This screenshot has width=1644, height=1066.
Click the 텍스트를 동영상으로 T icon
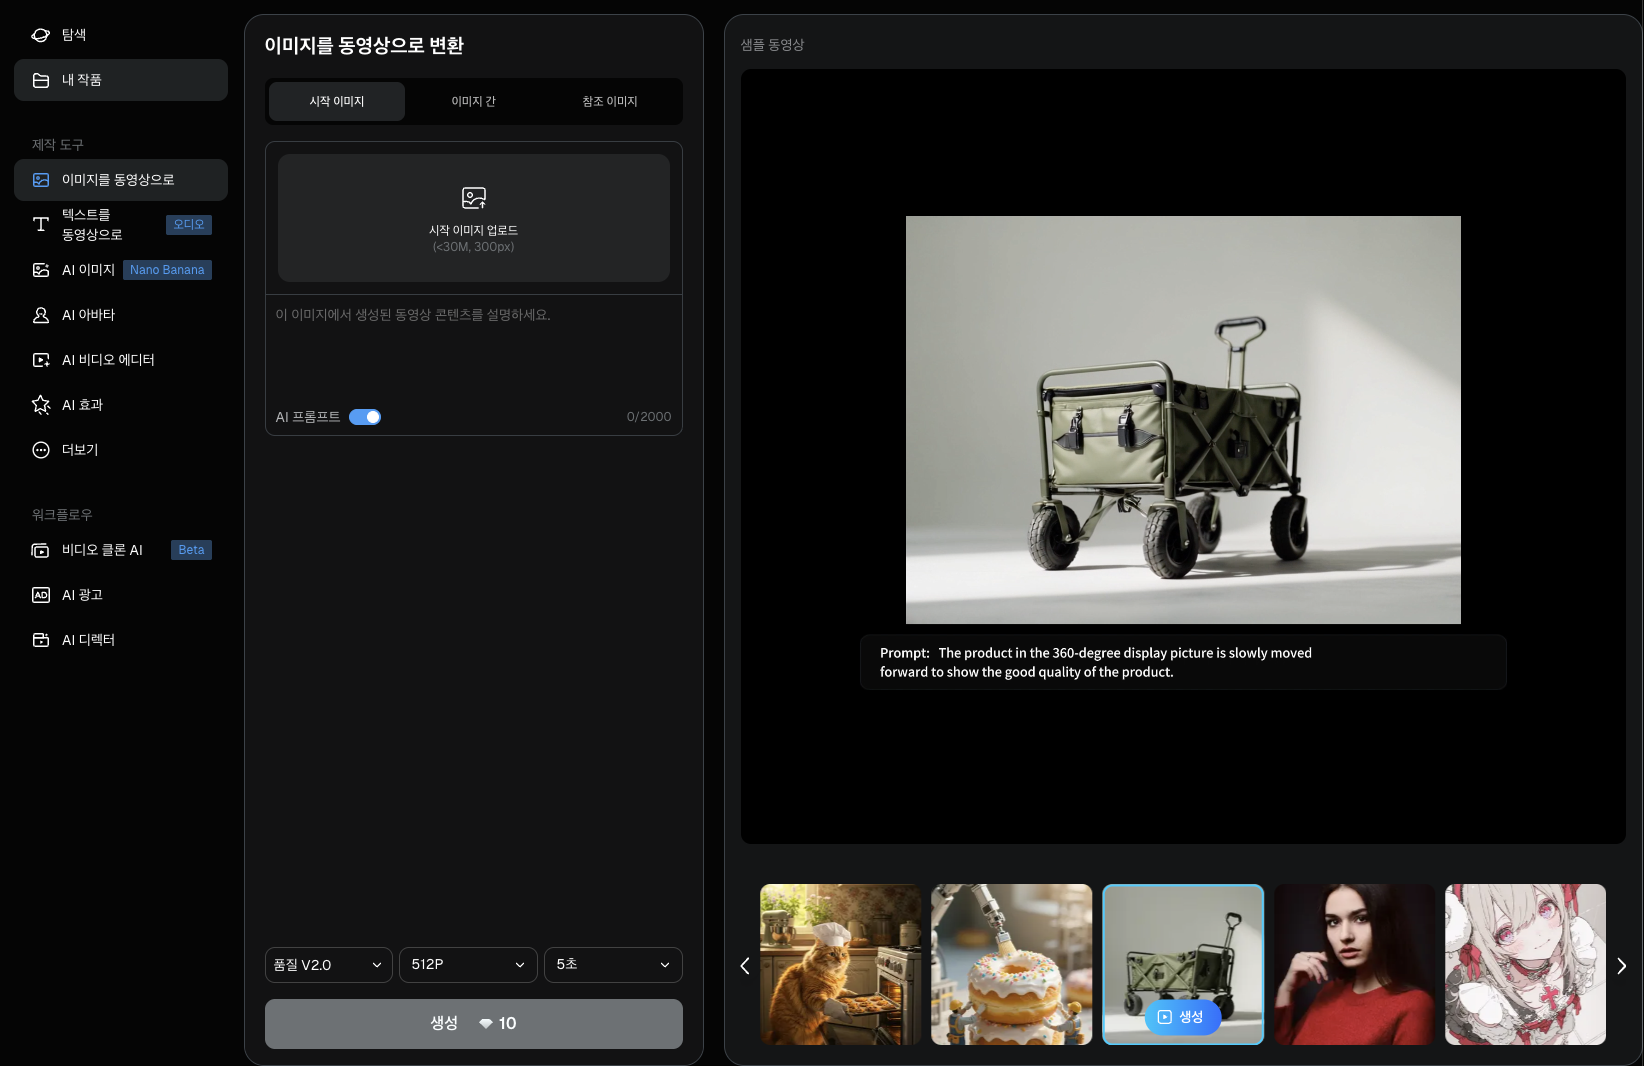click(x=41, y=225)
